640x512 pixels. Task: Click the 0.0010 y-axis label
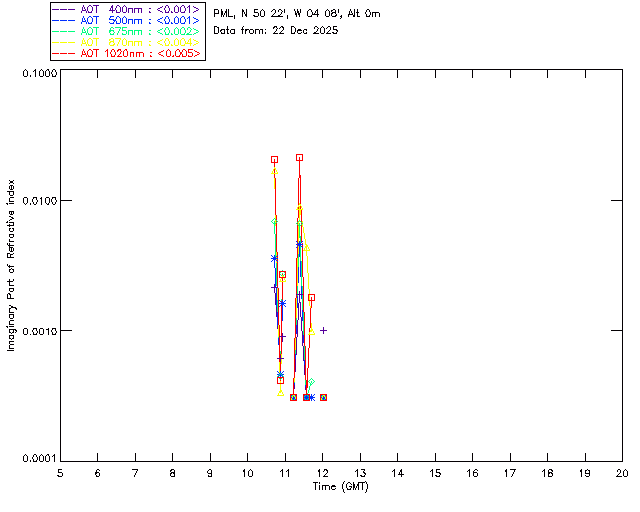pos(39,331)
